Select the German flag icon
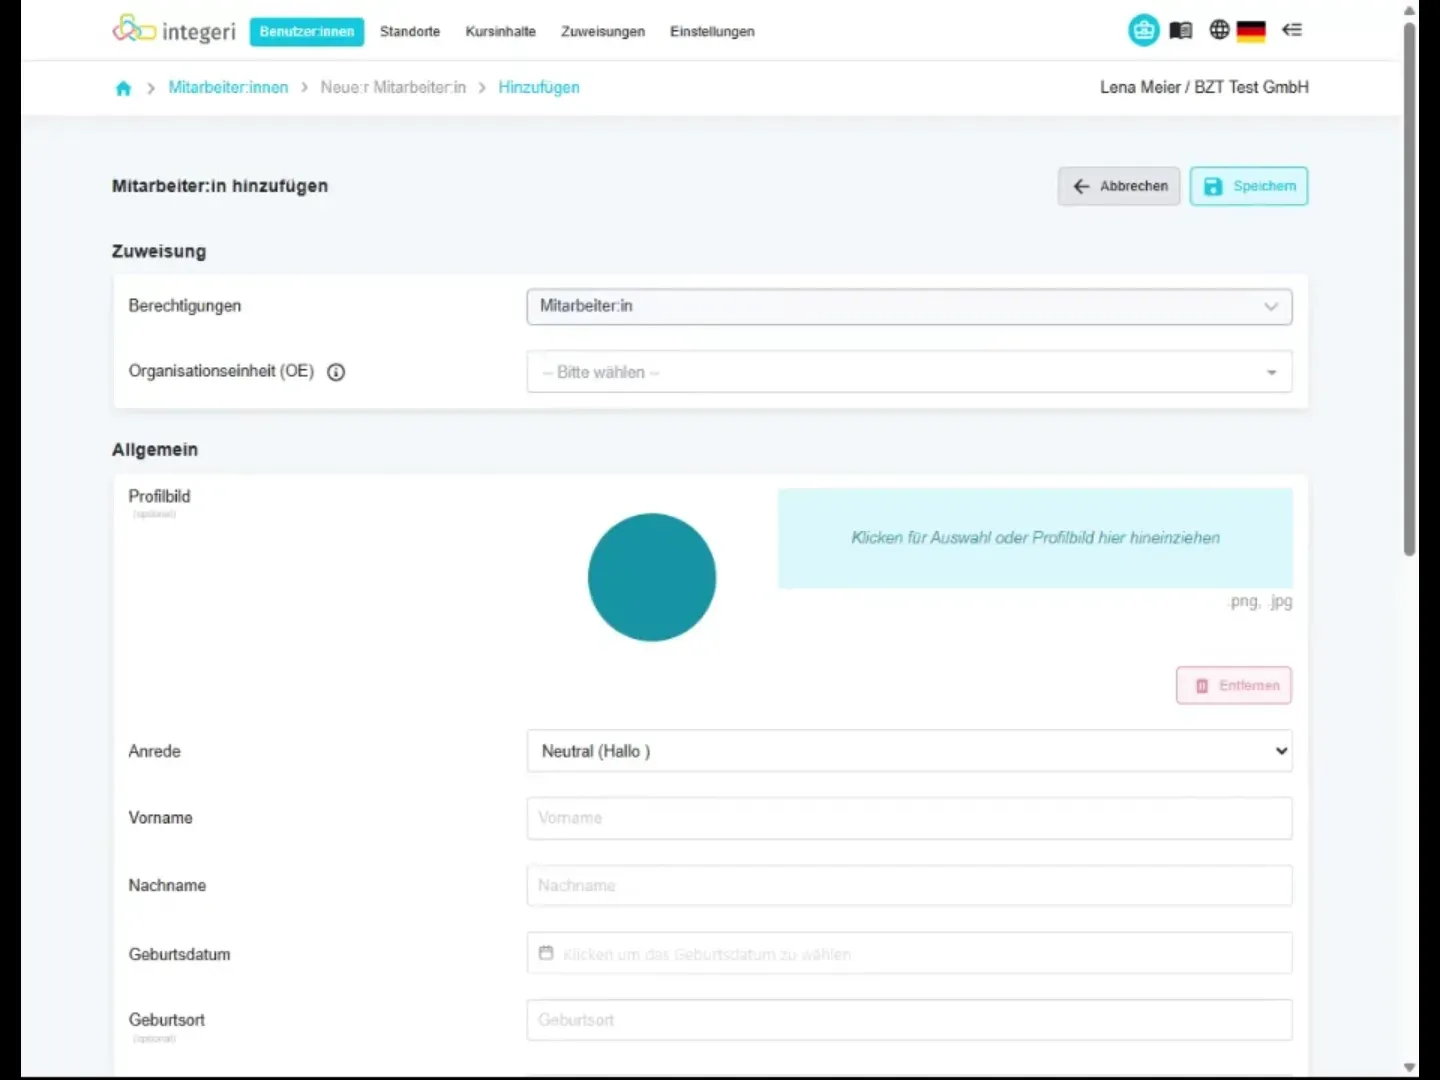Screen dimensions: 1440x1080 pyautogui.click(x=1251, y=31)
